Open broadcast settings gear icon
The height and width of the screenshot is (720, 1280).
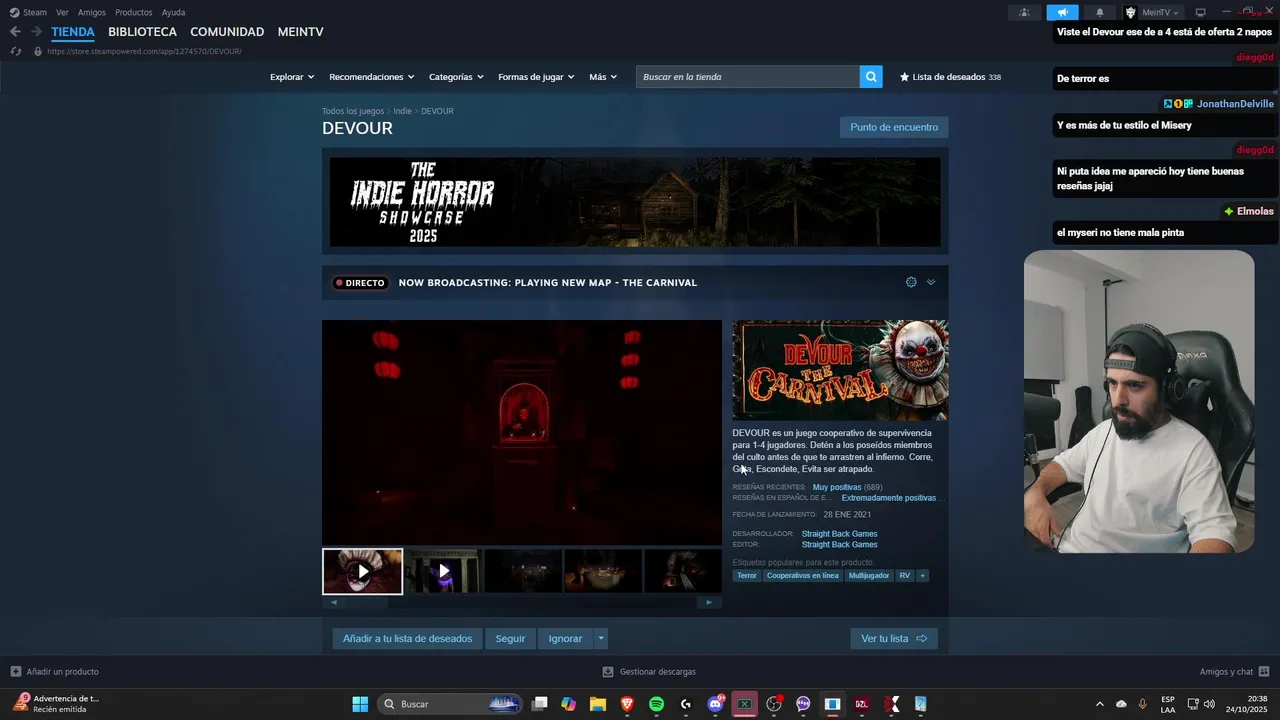point(911,282)
